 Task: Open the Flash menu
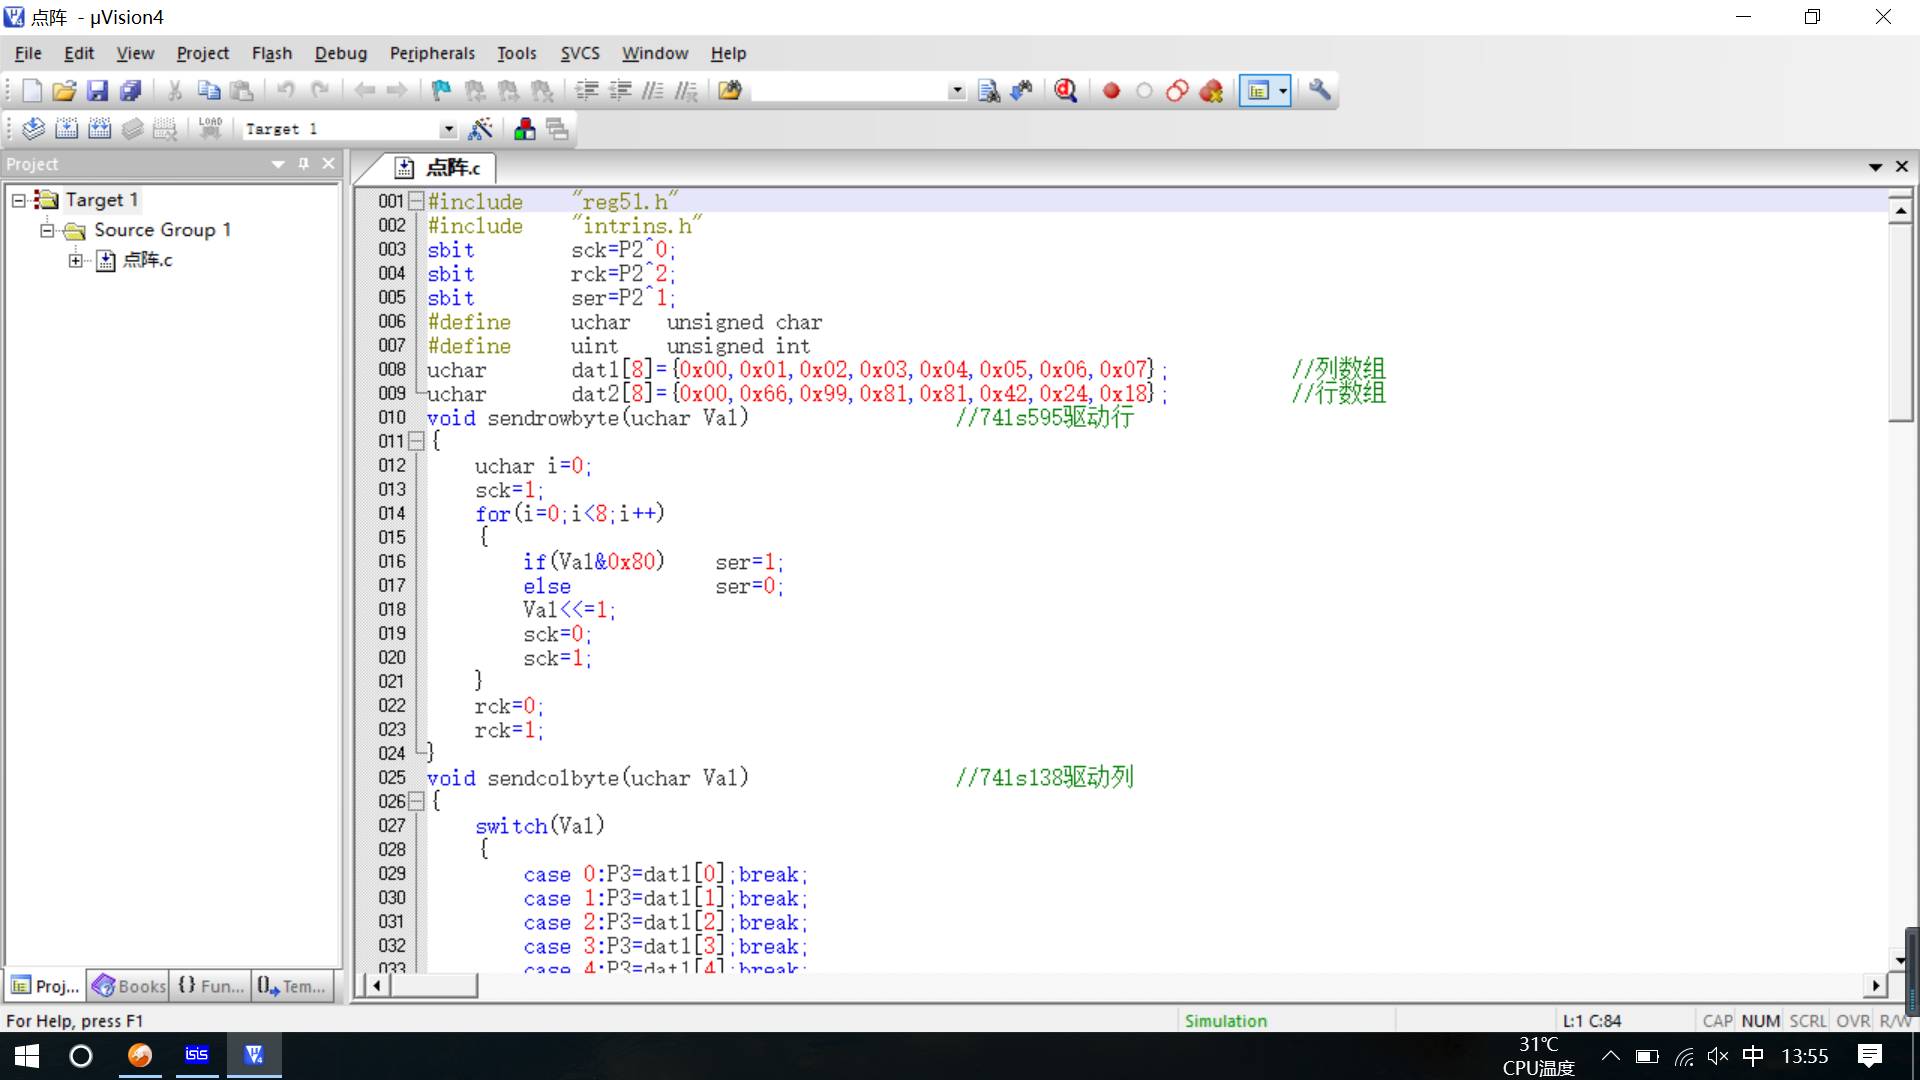pos(271,53)
